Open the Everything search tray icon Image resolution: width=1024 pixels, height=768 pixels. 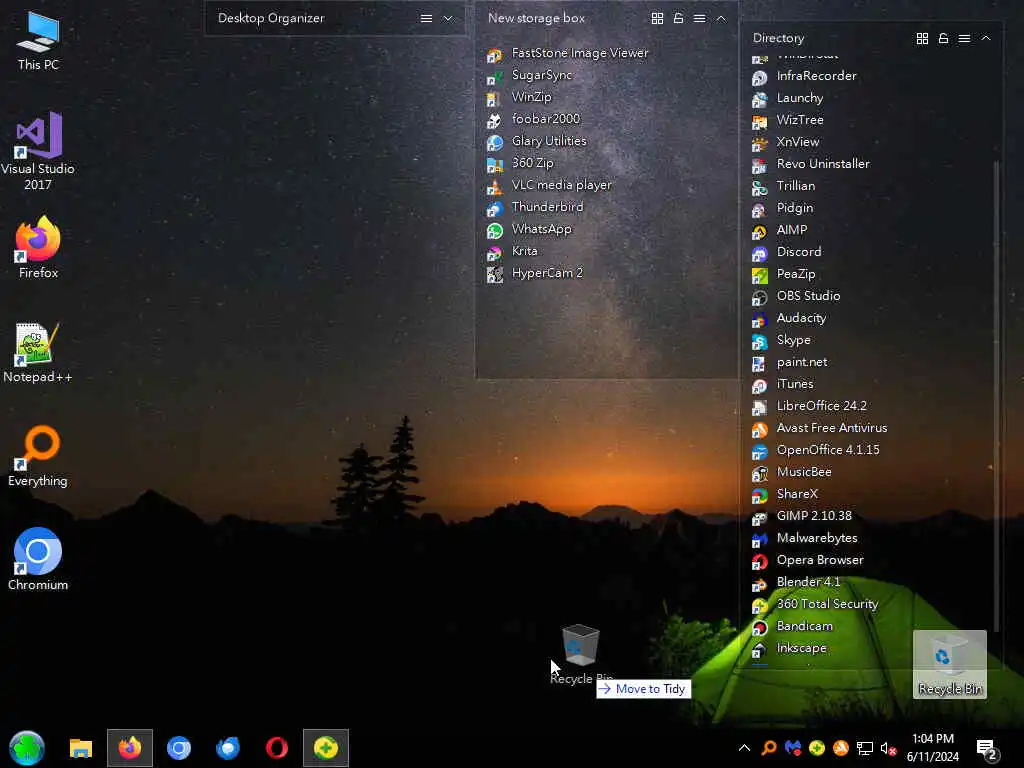pyautogui.click(x=769, y=748)
